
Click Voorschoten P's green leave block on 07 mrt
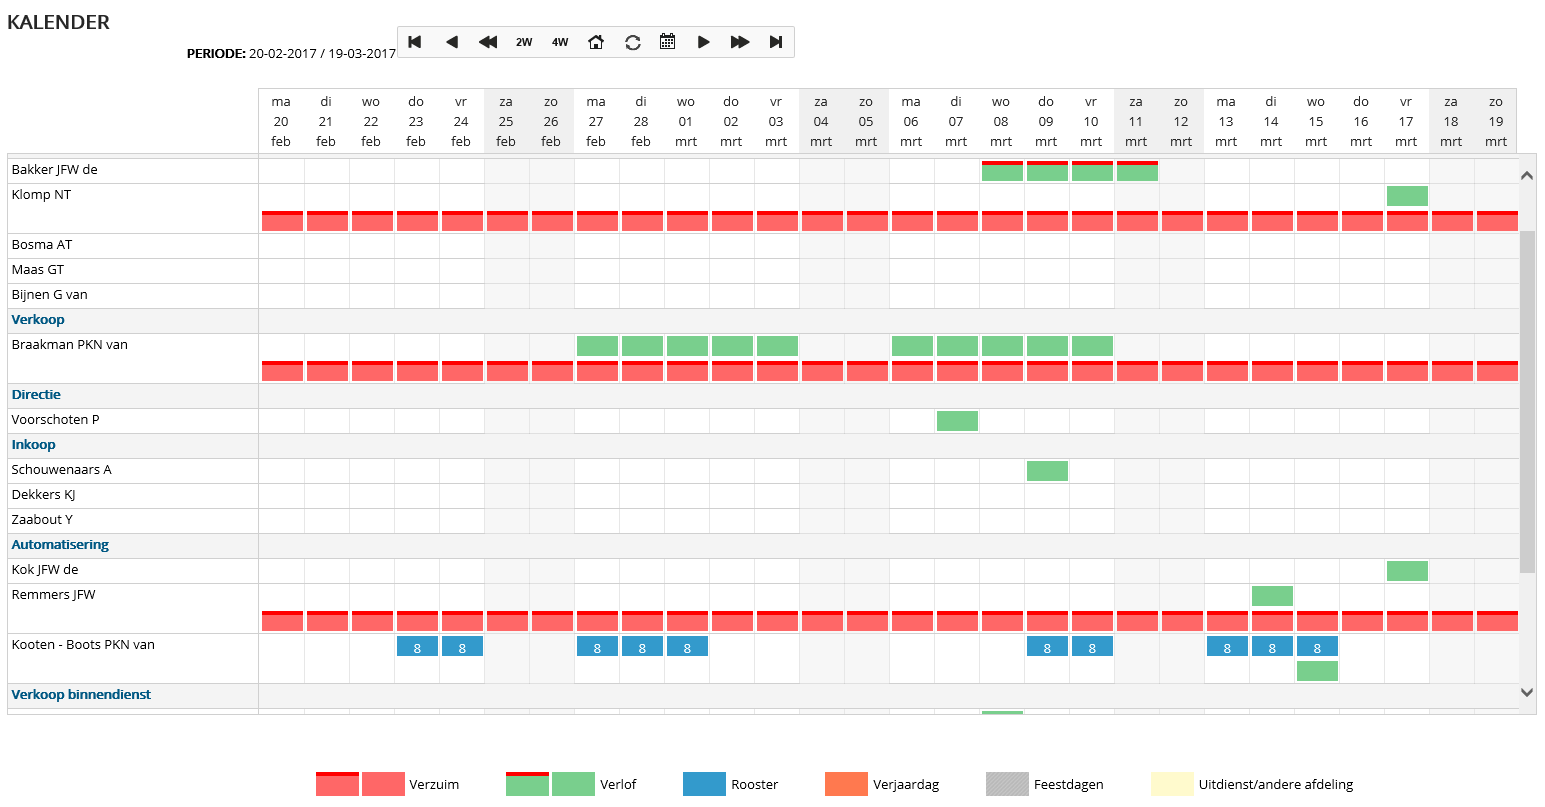(x=957, y=421)
